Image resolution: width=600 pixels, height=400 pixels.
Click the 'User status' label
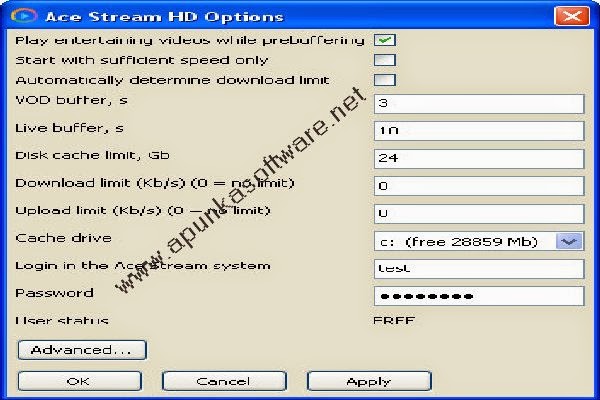62,320
